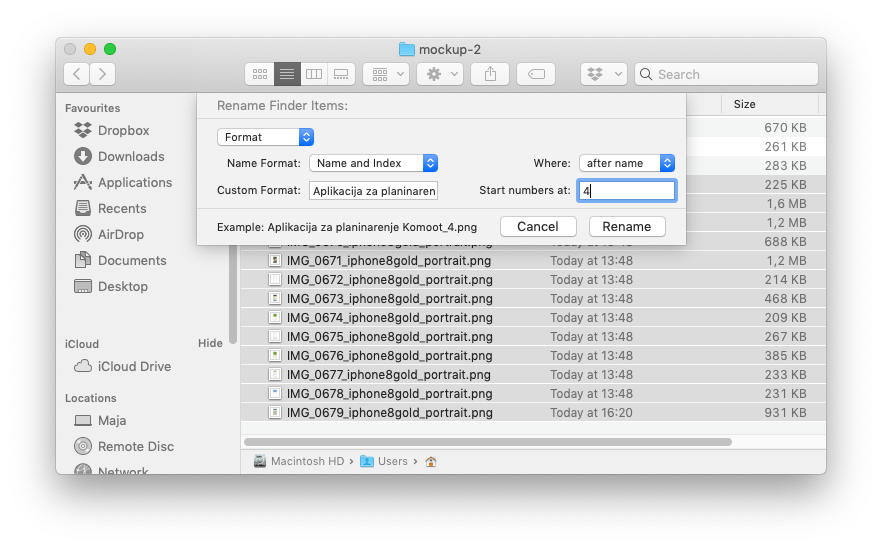Click the Share toolbar icon

490,74
